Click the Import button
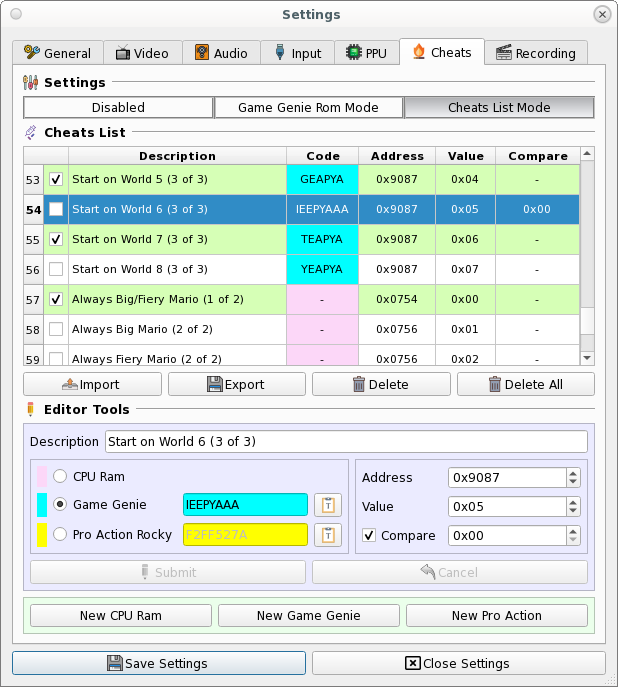The height and width of the screenshot is (687, 618). pyautogui.click(x=92, y=384)
